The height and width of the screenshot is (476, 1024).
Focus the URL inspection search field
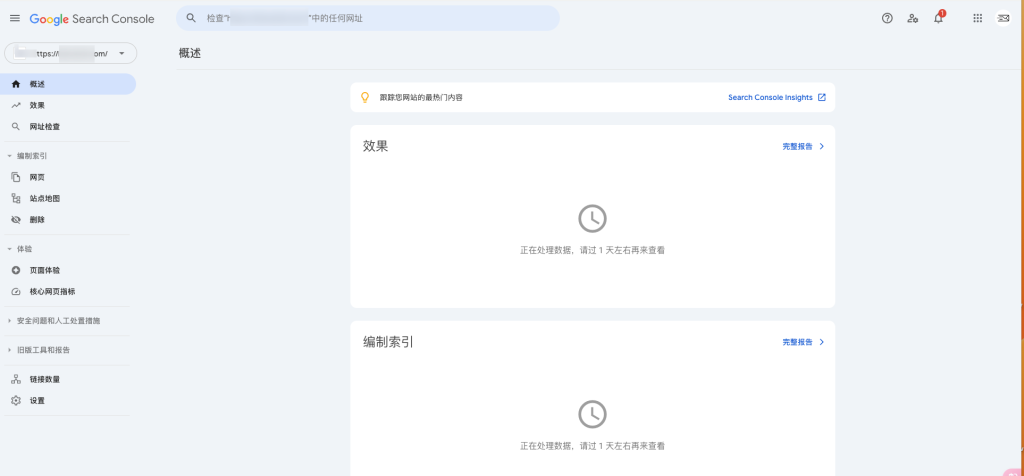pos(368,18)
